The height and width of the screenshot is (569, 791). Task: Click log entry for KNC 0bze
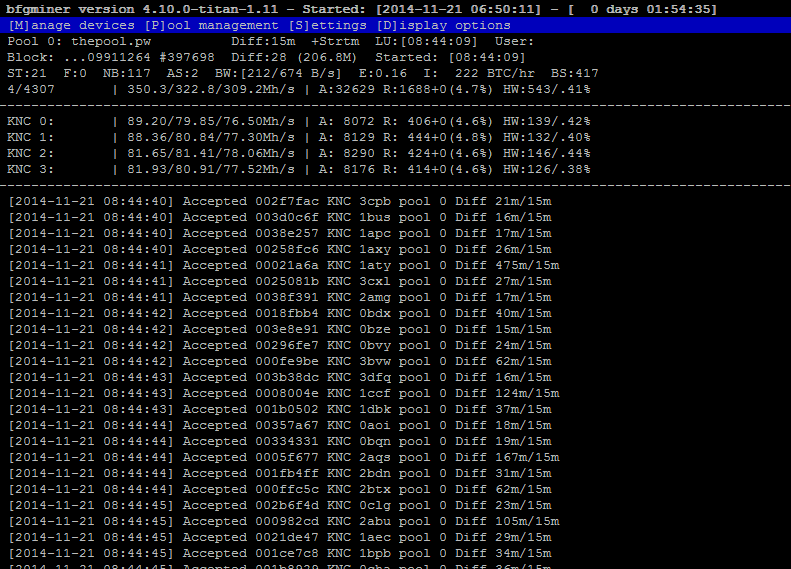point(280,329)
